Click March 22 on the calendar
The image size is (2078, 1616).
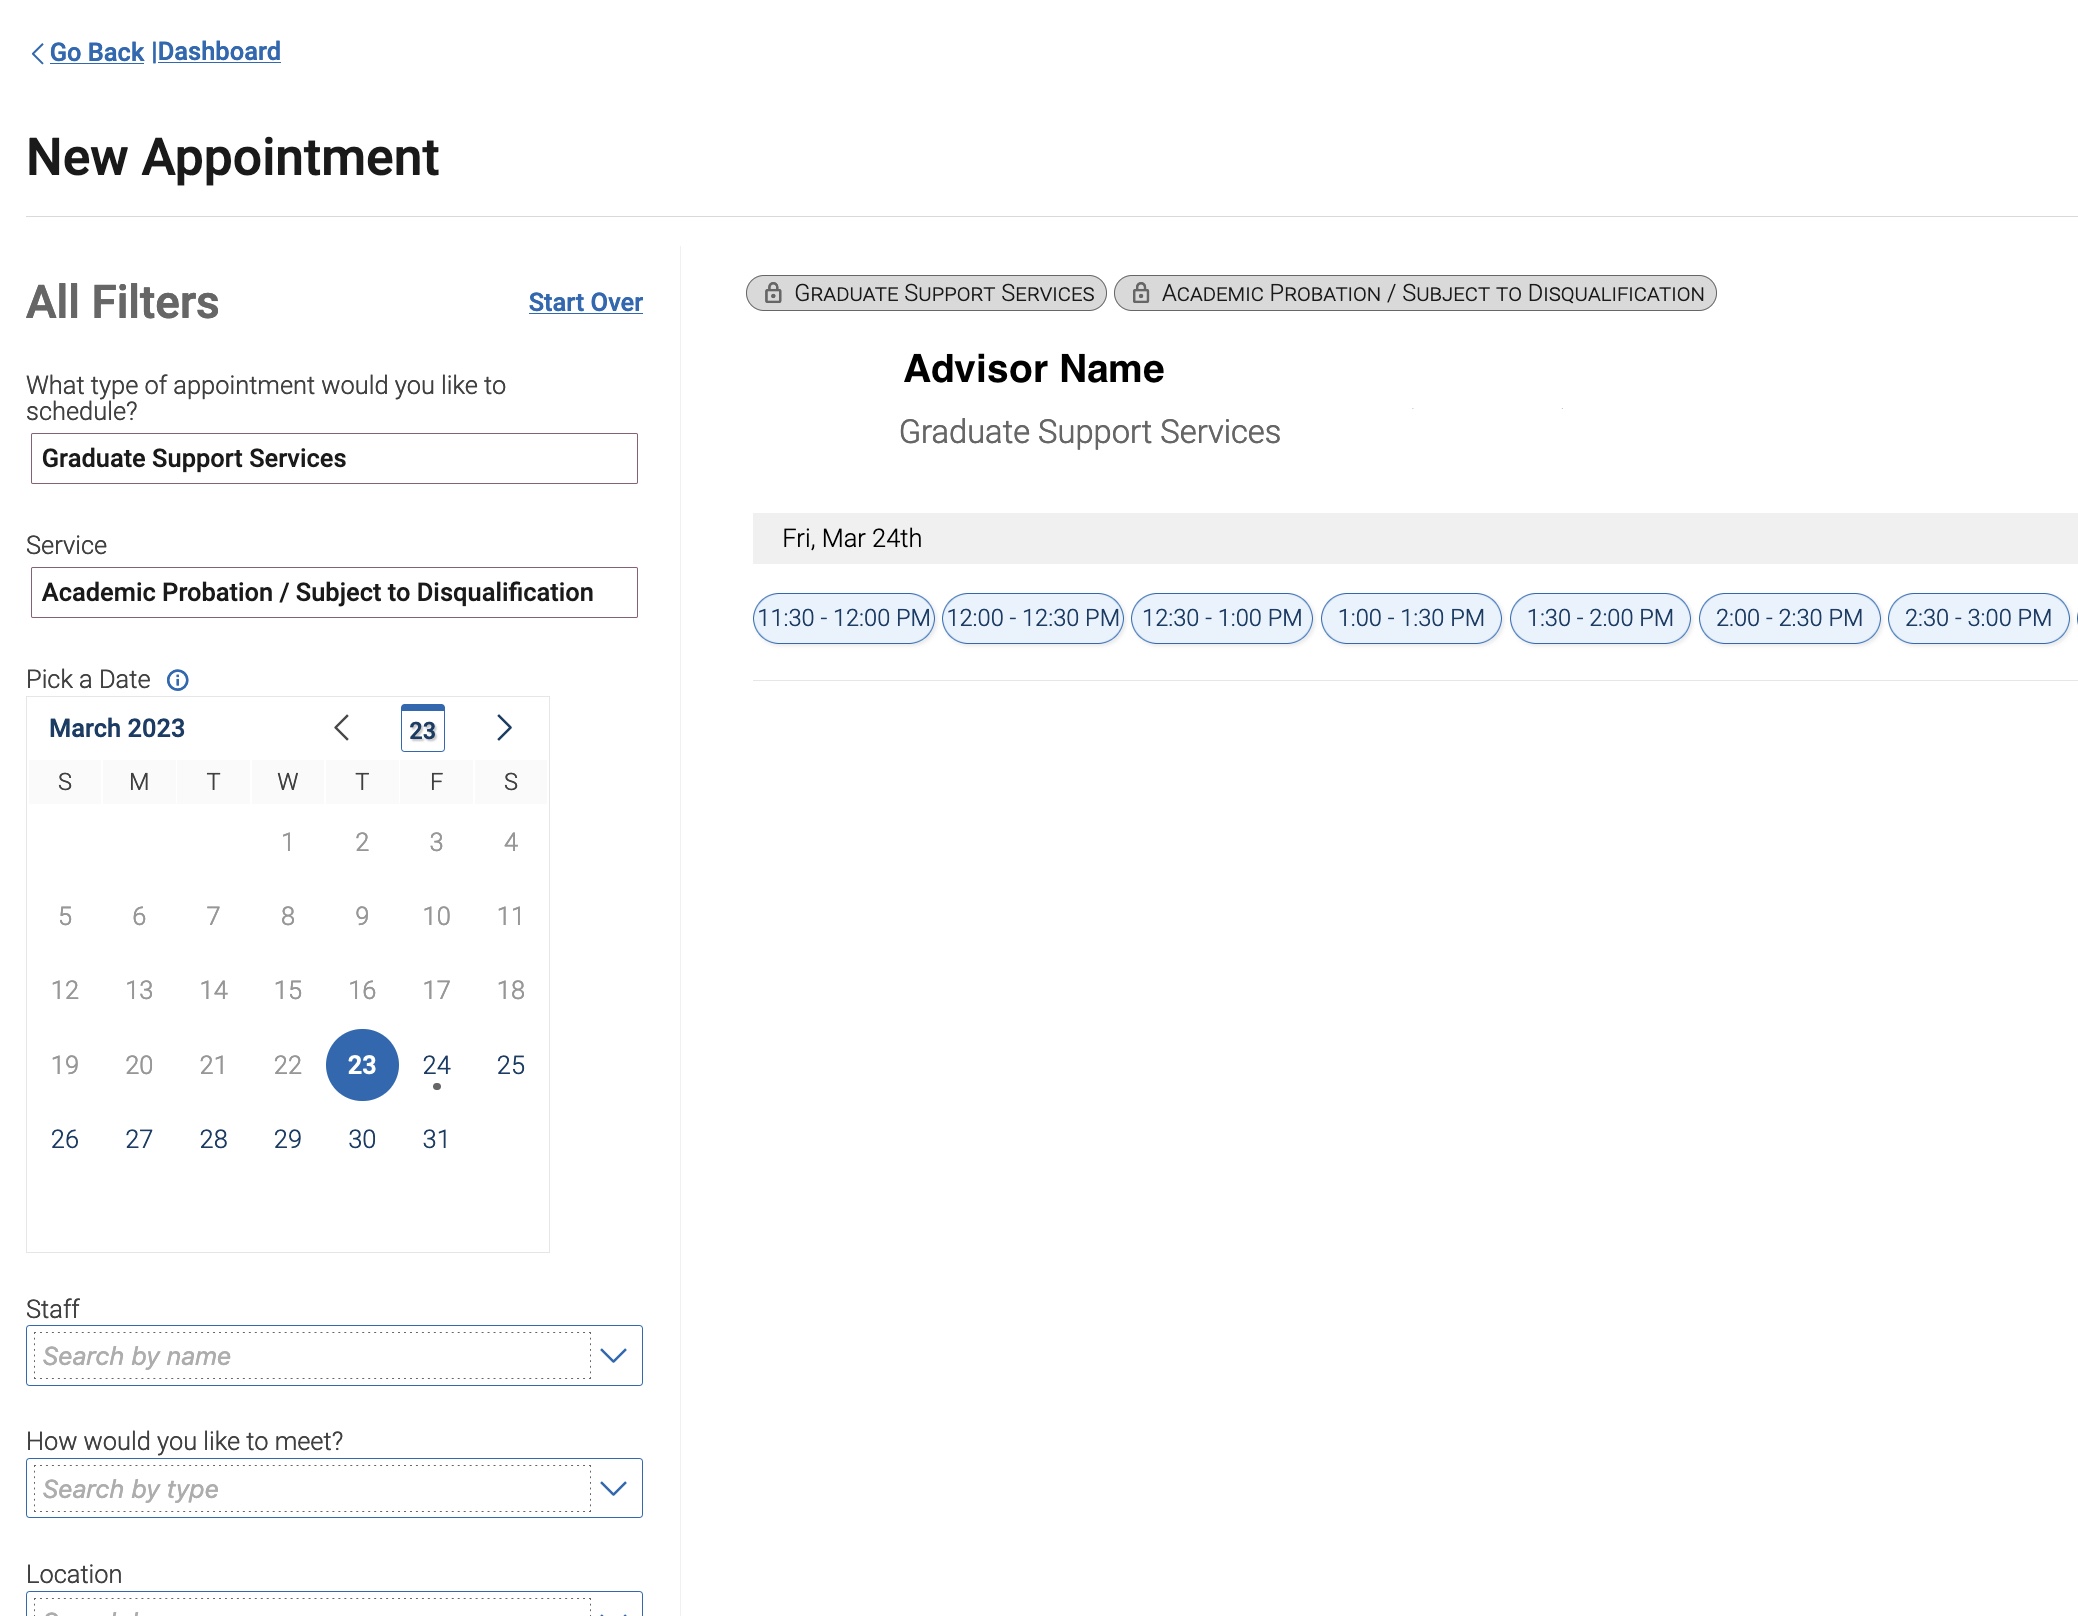point(288,1065)
